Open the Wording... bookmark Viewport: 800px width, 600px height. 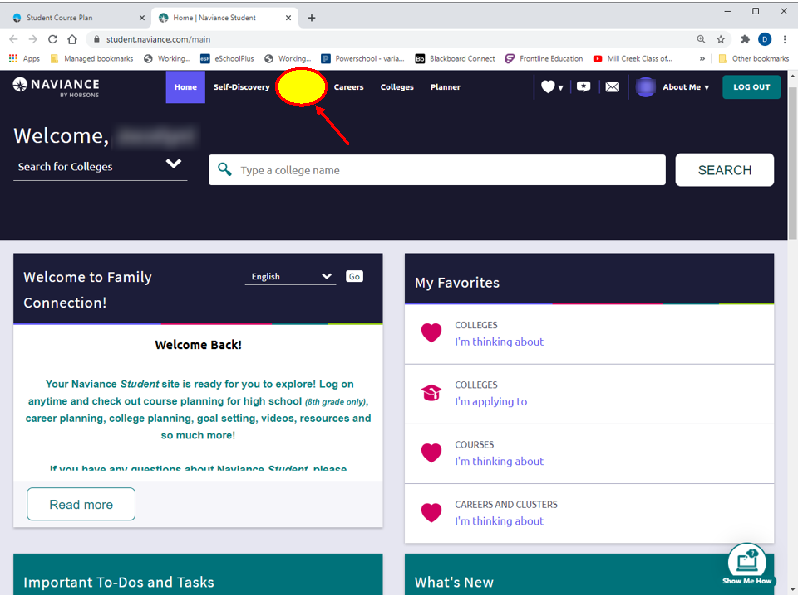click(x=288, y=59)
